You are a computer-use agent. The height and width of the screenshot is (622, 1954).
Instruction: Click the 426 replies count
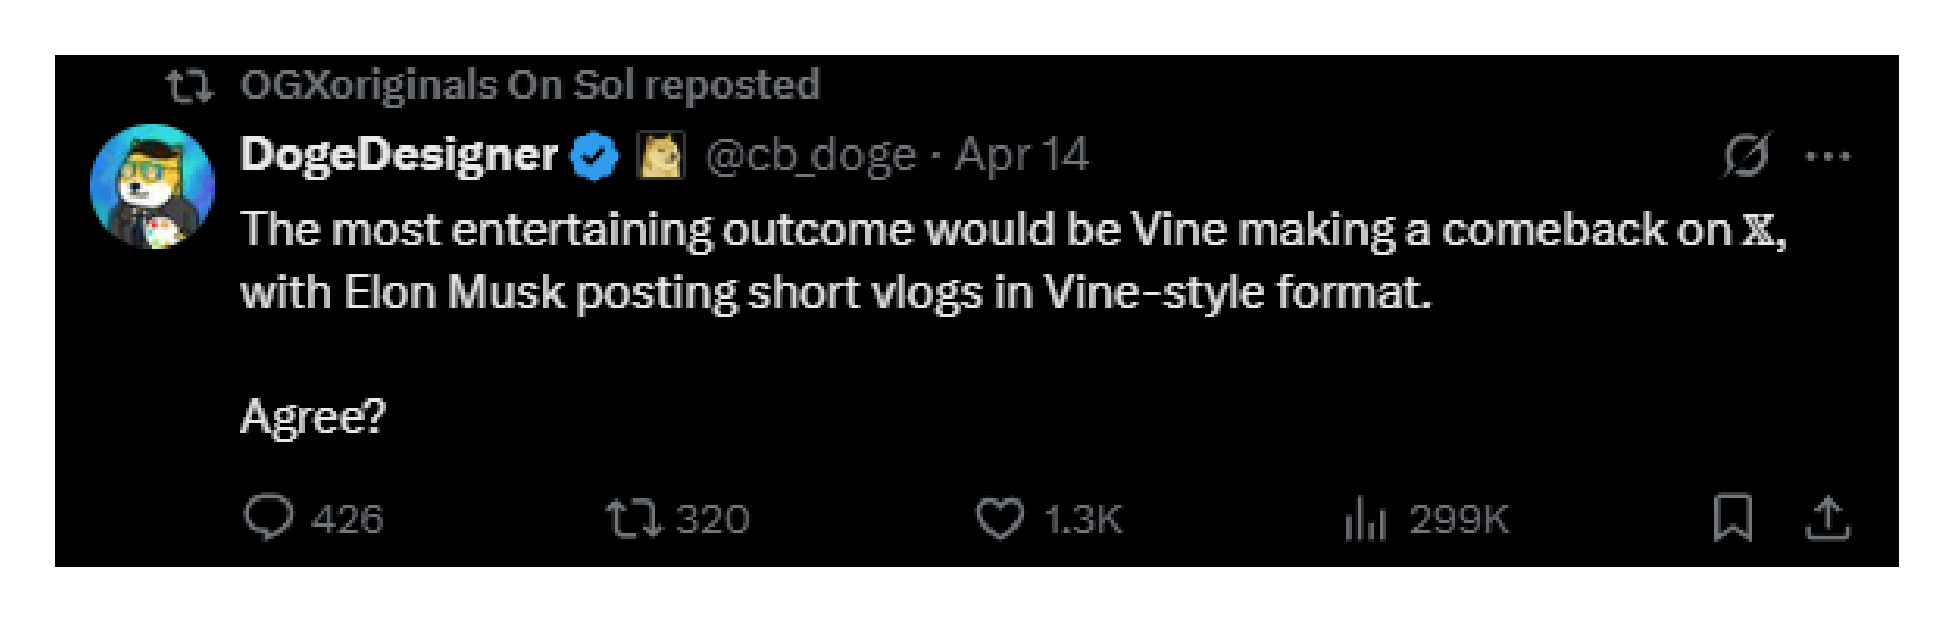[347, 519]
